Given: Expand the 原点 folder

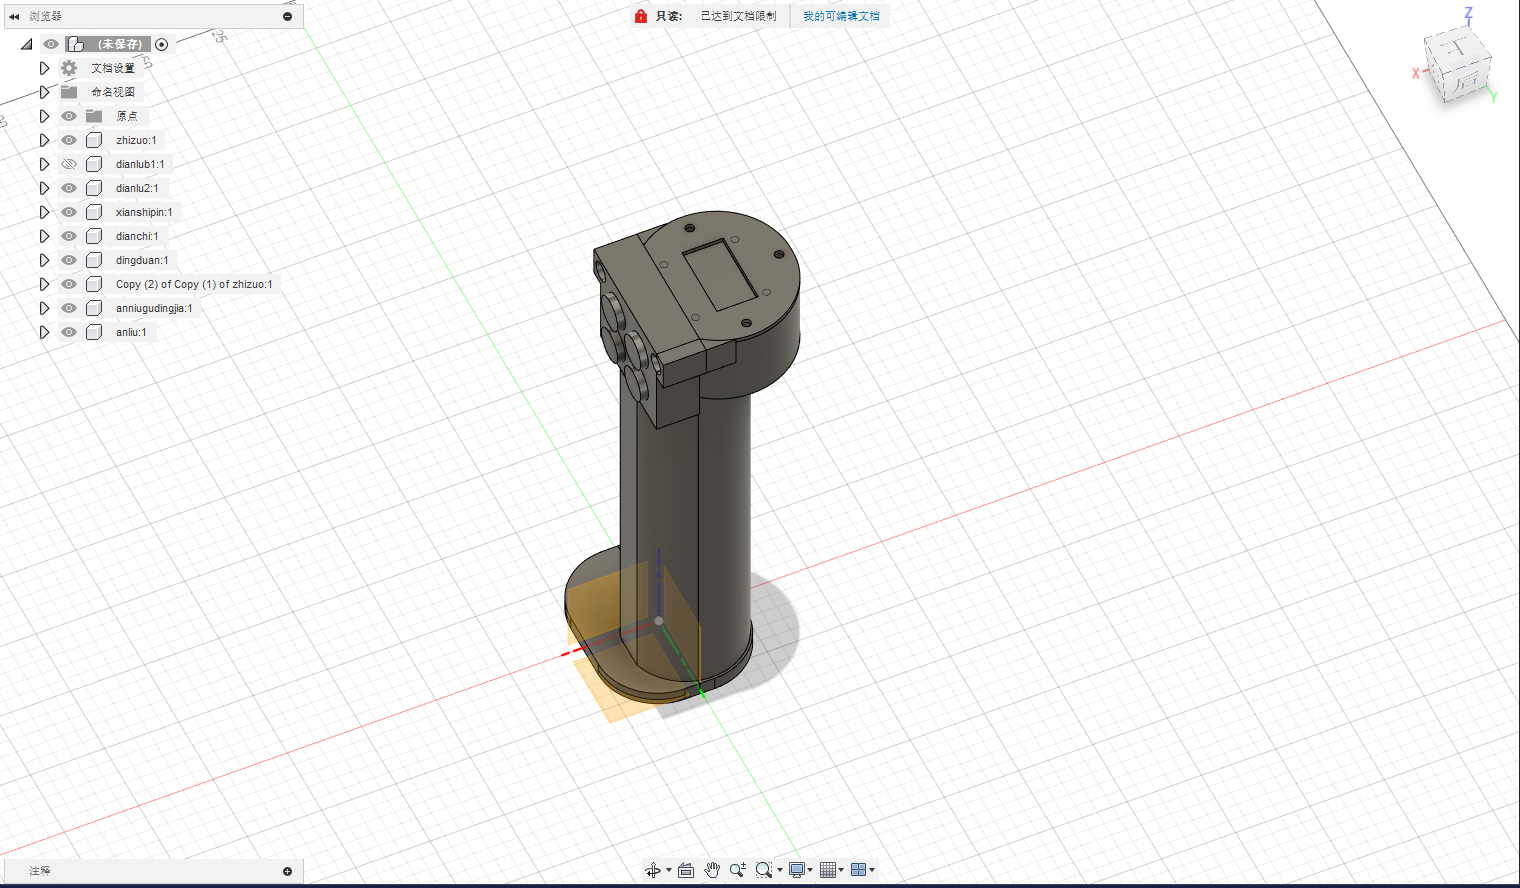Looking at the screenshot, I should coord(44,116).
